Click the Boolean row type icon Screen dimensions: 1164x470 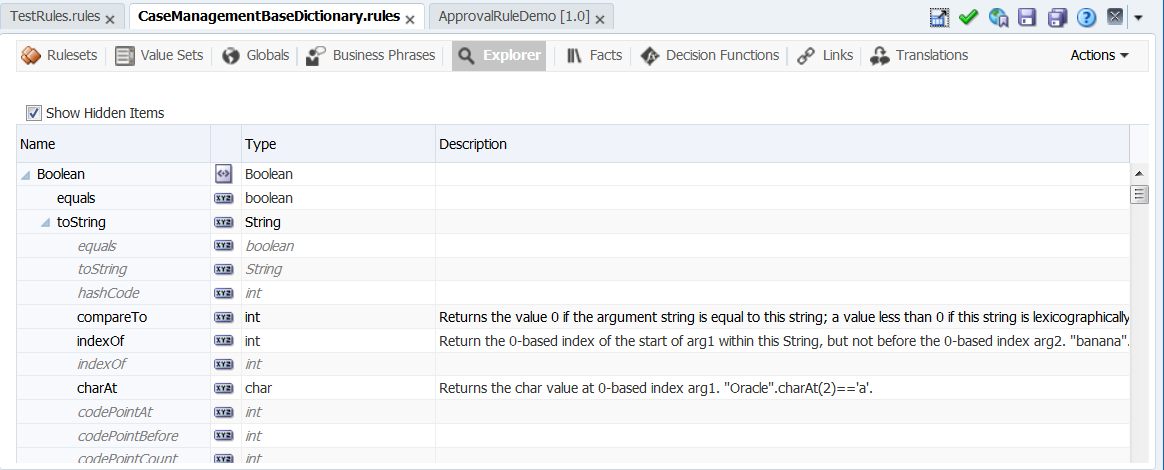point(223,174)
